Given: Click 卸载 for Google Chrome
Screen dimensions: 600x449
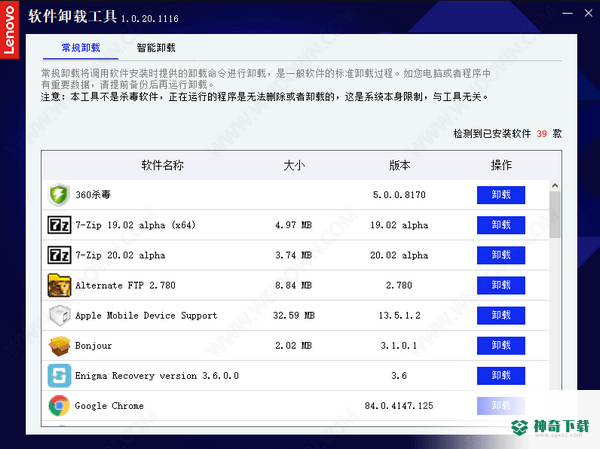Looking at the screenshot, I should coord(501,406).
